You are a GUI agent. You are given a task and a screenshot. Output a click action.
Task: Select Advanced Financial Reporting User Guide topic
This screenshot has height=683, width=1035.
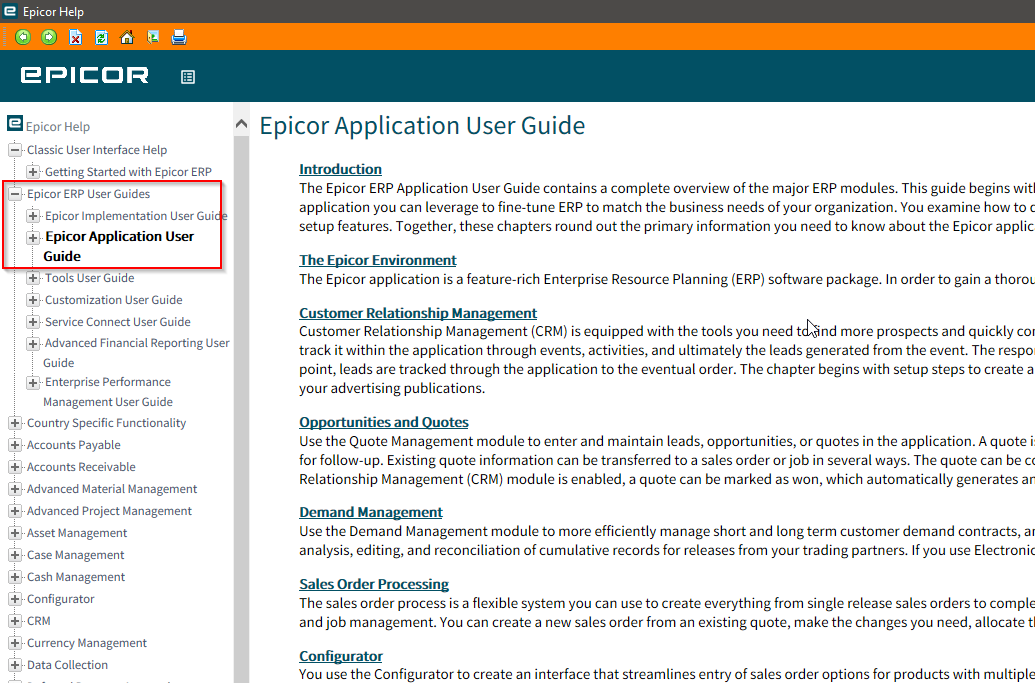click(x=137, y=352)
